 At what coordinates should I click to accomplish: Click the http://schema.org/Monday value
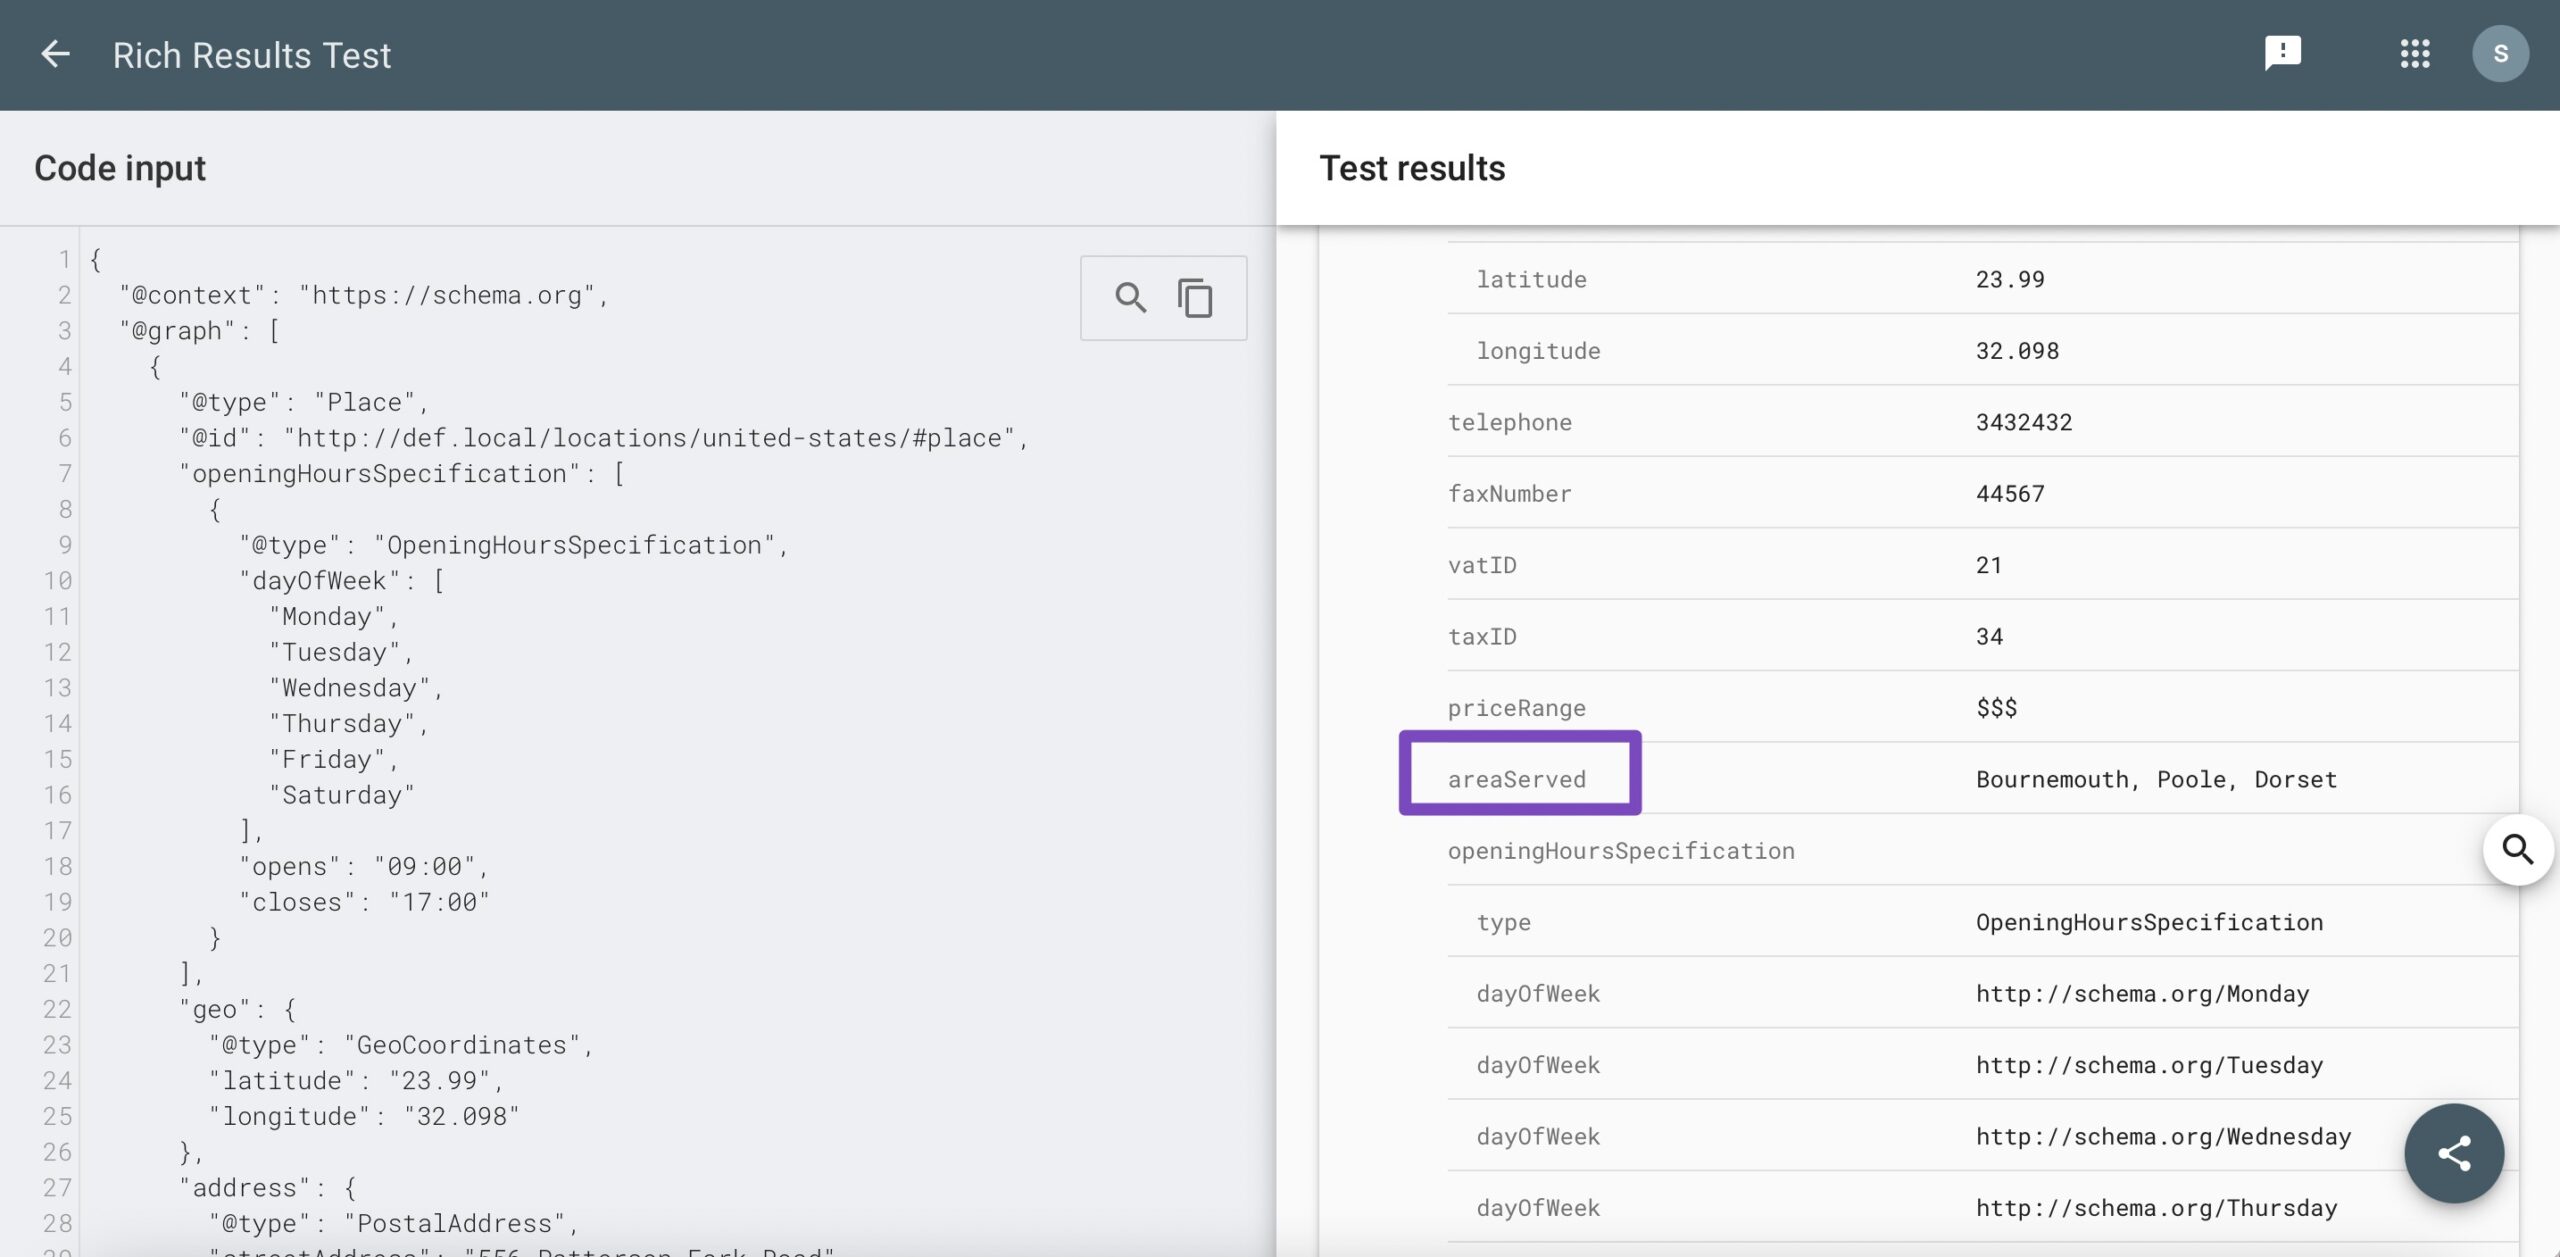[x=2142, y=994]
